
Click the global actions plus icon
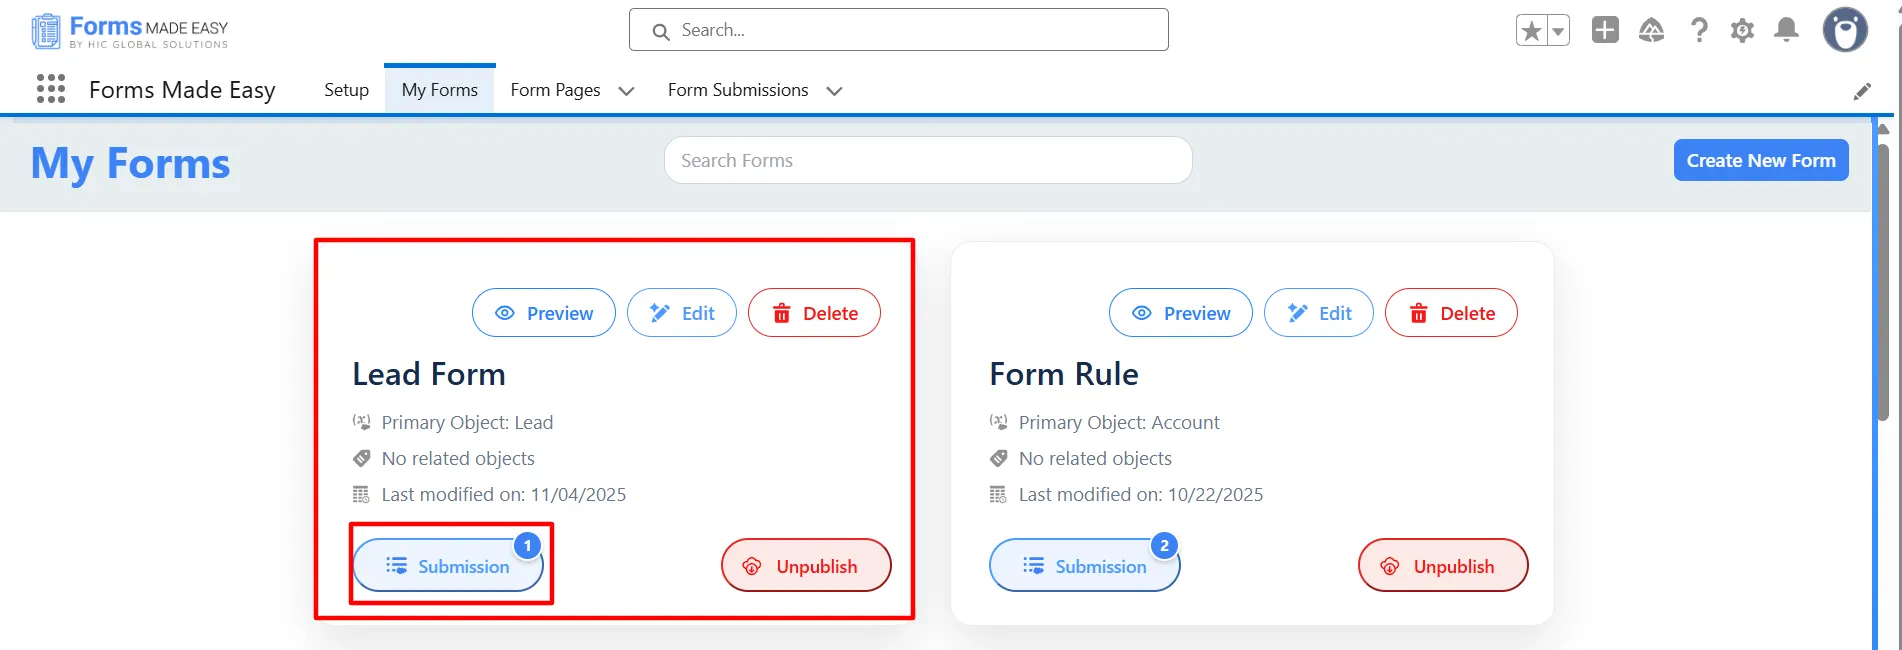pos(1605,30)
